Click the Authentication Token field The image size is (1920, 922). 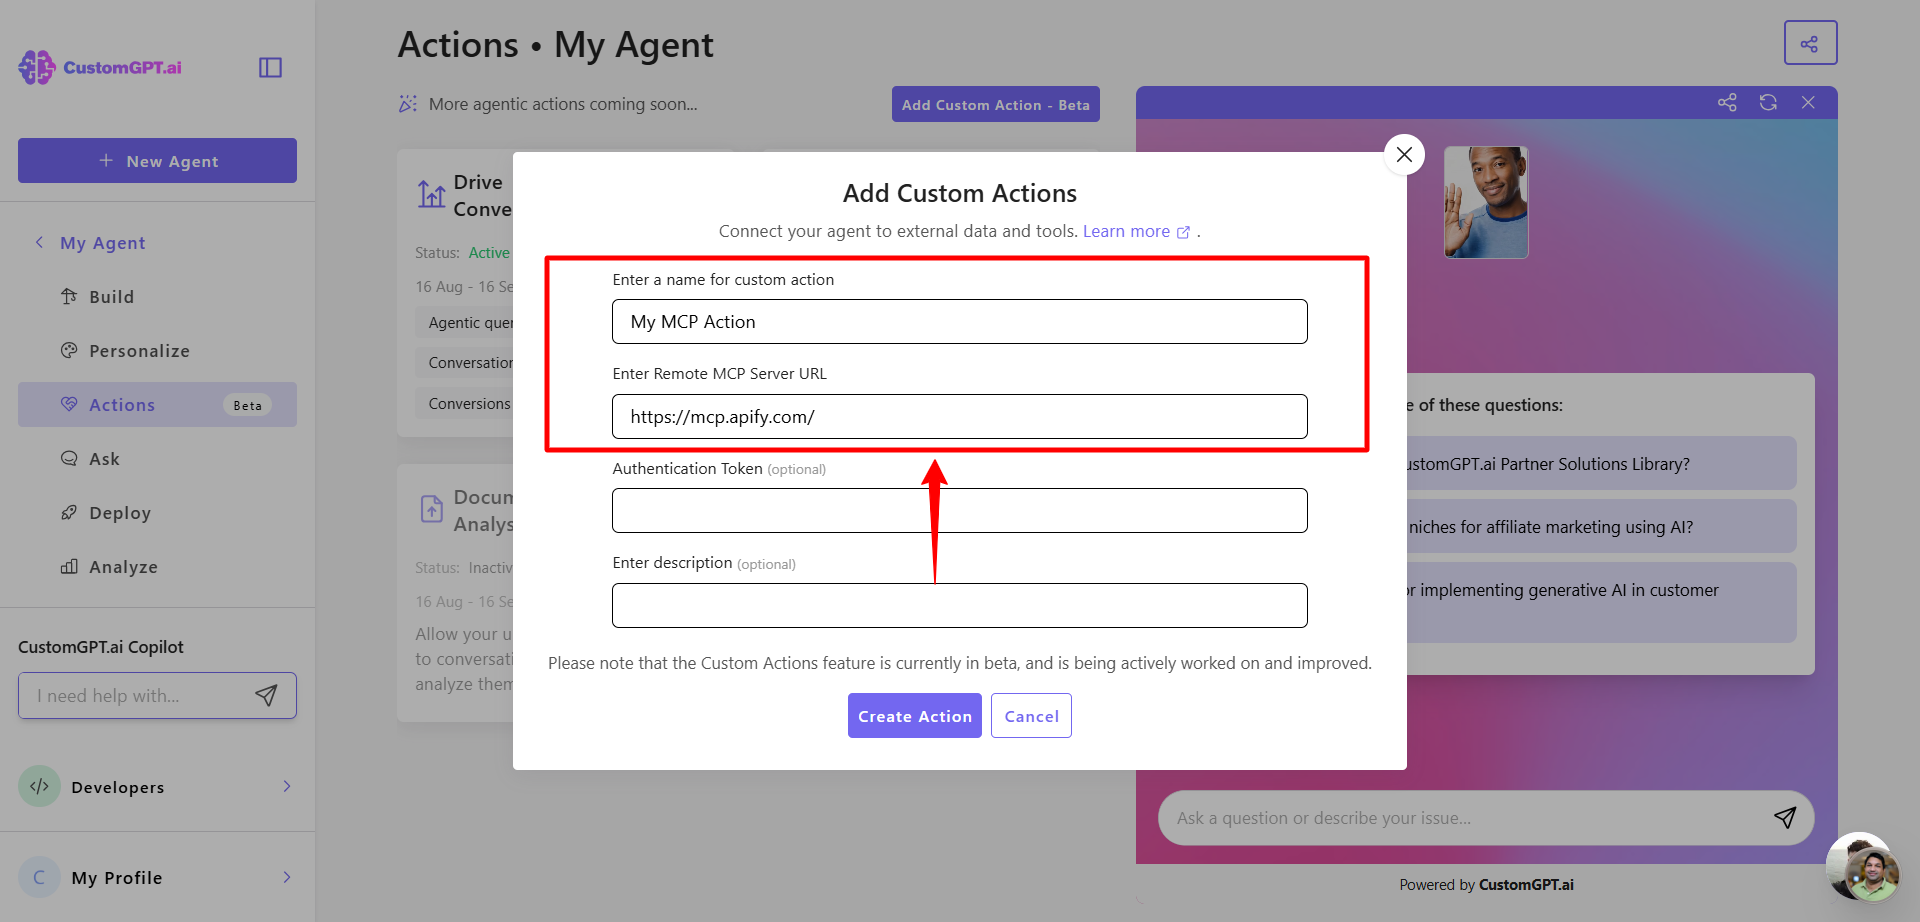[959, 510]
